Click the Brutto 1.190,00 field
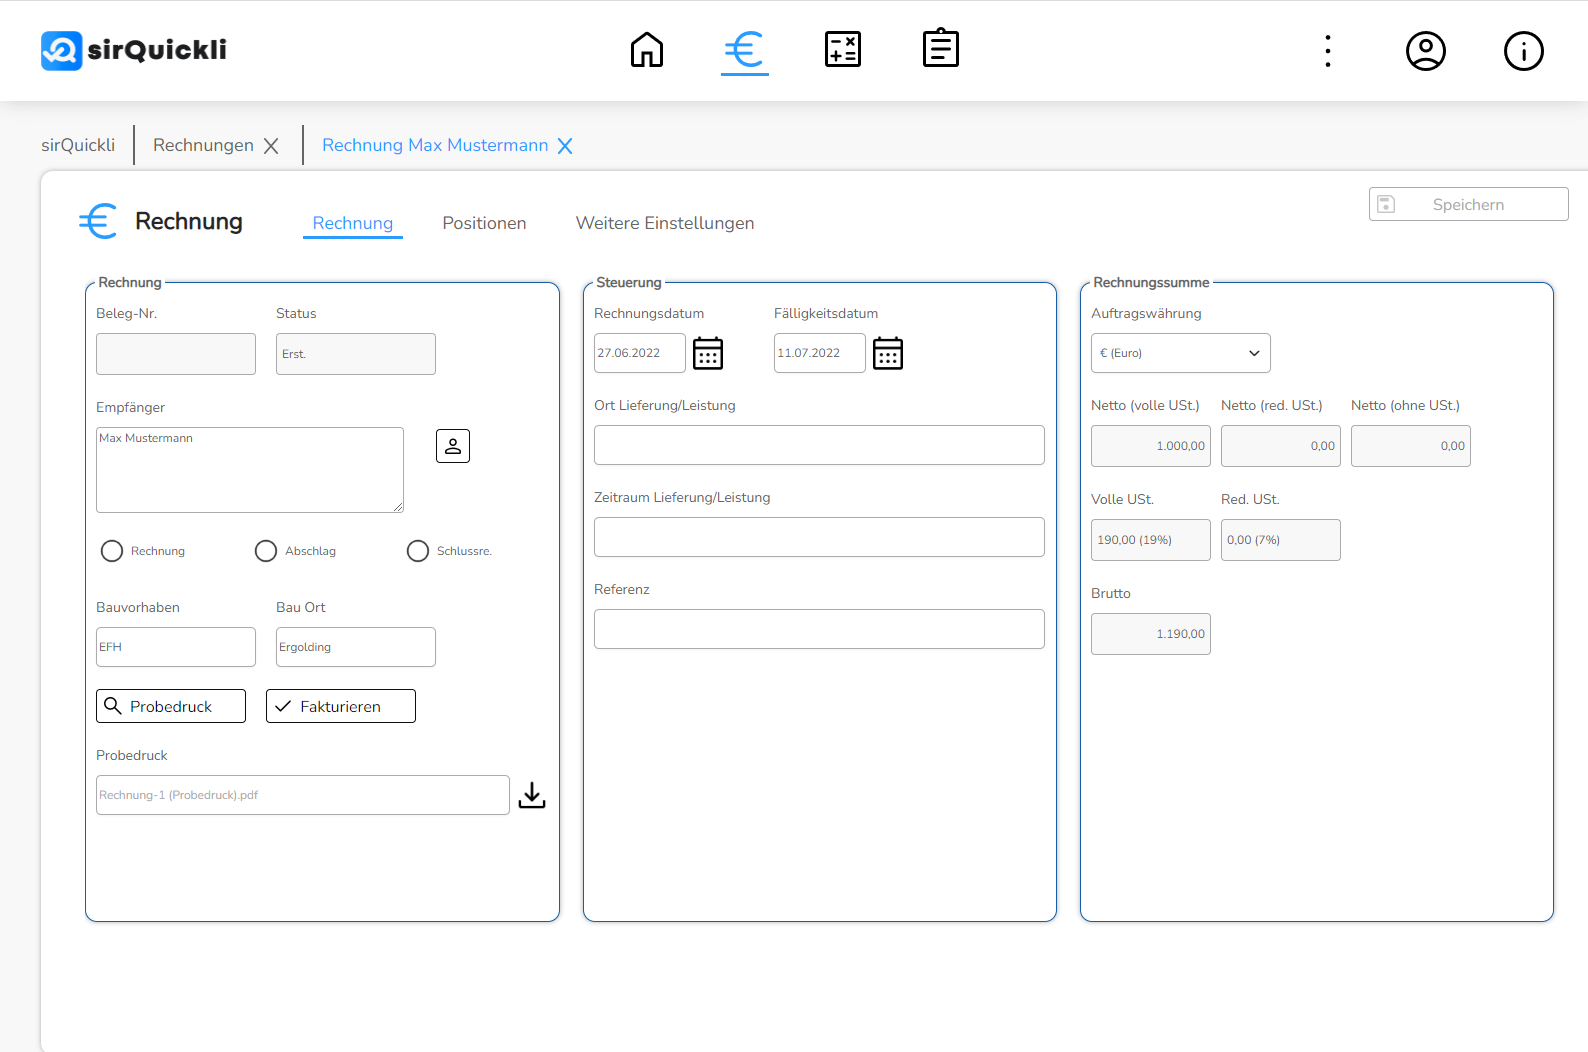1588x1052 pixels. (x=1151, y=634)
